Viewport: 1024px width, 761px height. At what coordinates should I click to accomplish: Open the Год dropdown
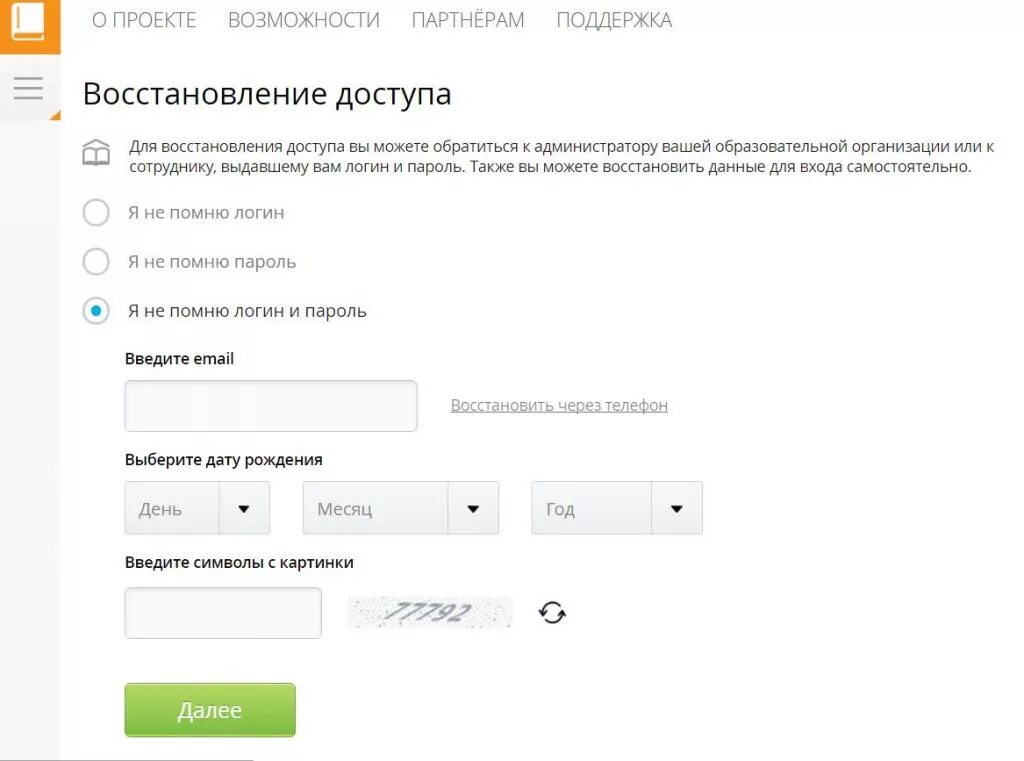[616, 508]
